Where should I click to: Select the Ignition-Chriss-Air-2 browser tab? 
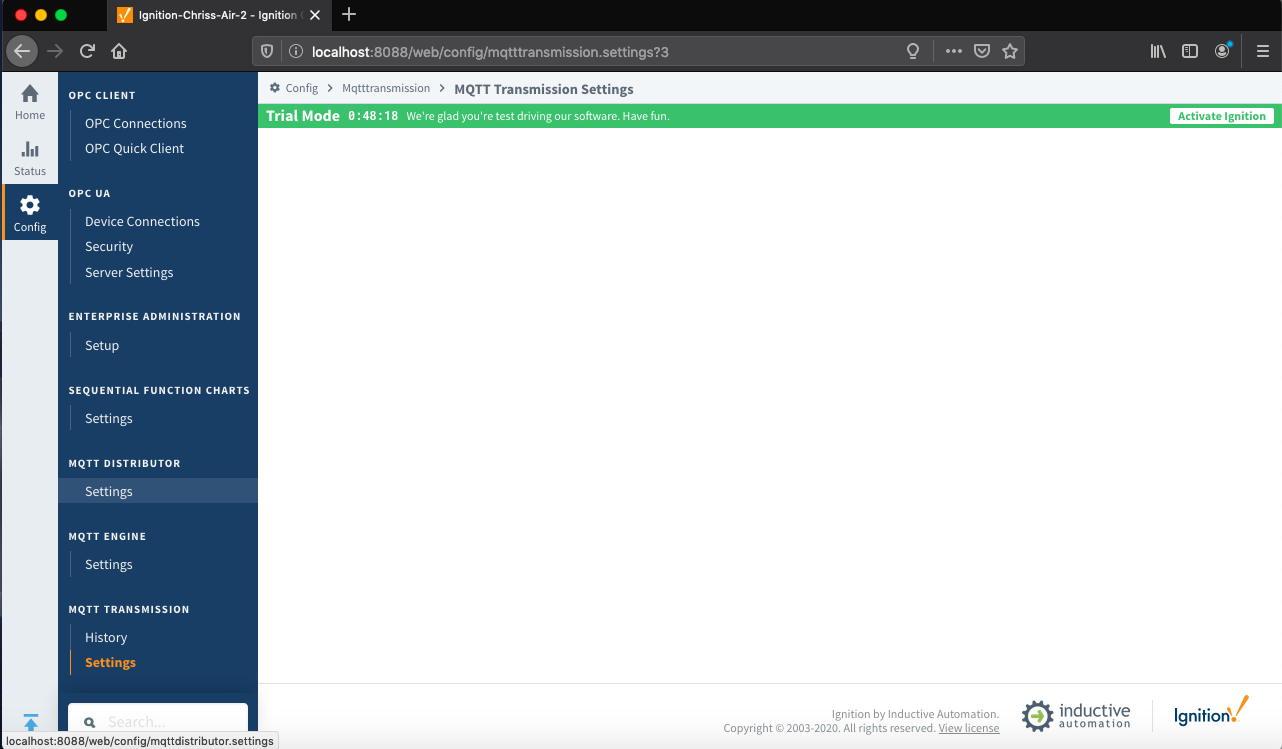218,15
